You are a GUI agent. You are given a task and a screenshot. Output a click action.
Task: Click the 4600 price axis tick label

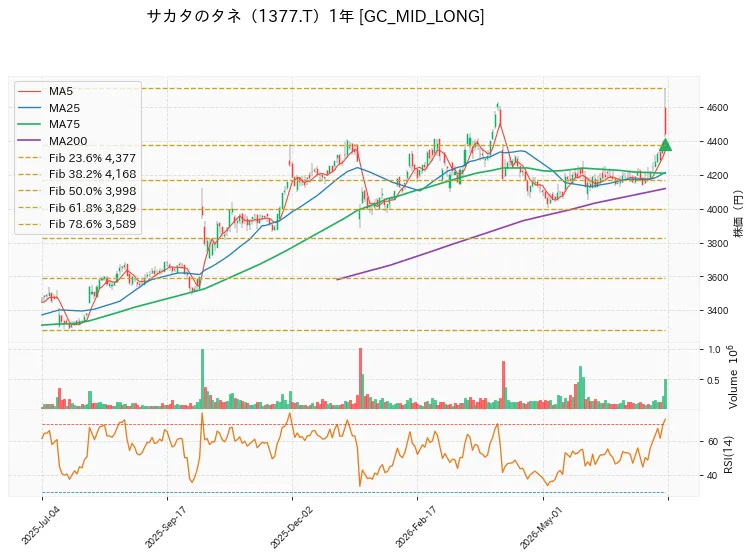[717, 107]
